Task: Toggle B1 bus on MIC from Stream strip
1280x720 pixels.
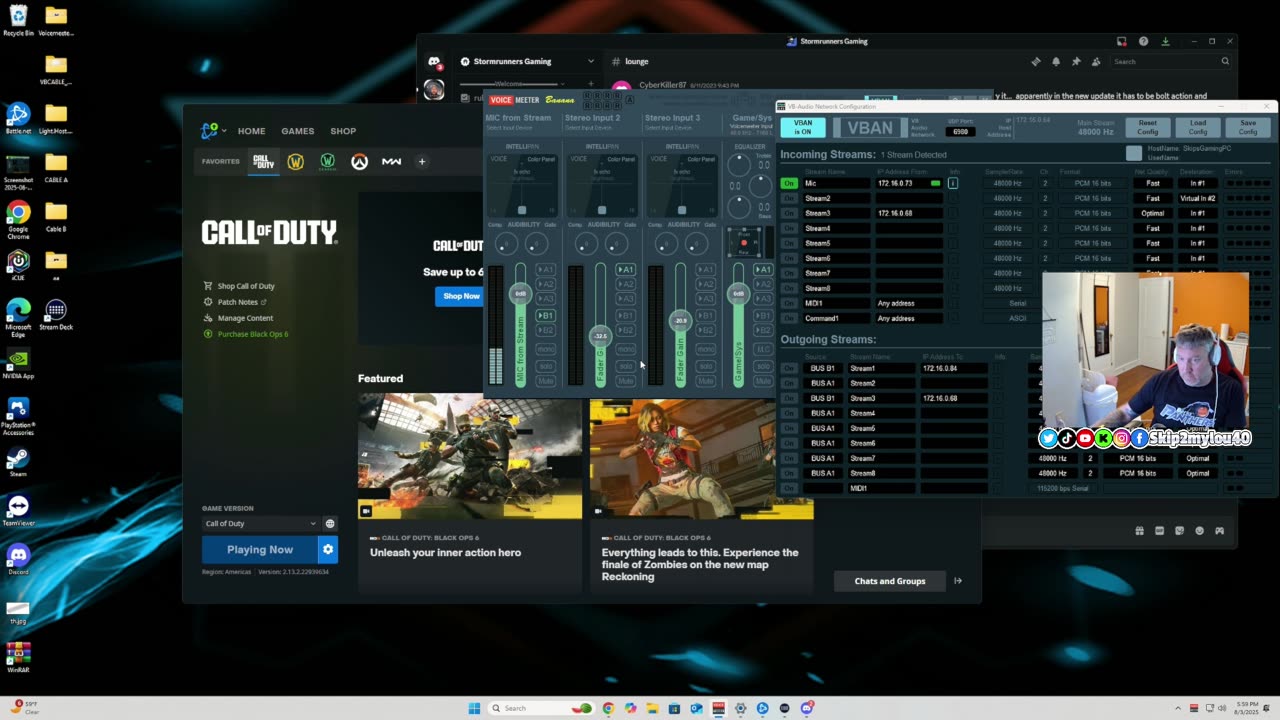Action: click(545, 316)
